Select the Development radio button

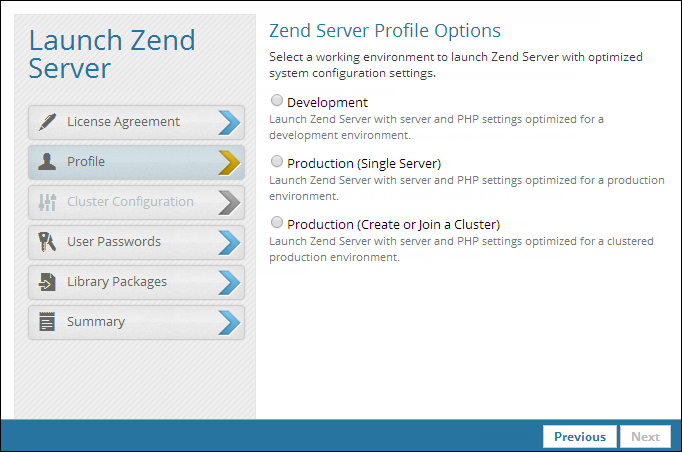point(277,101)
